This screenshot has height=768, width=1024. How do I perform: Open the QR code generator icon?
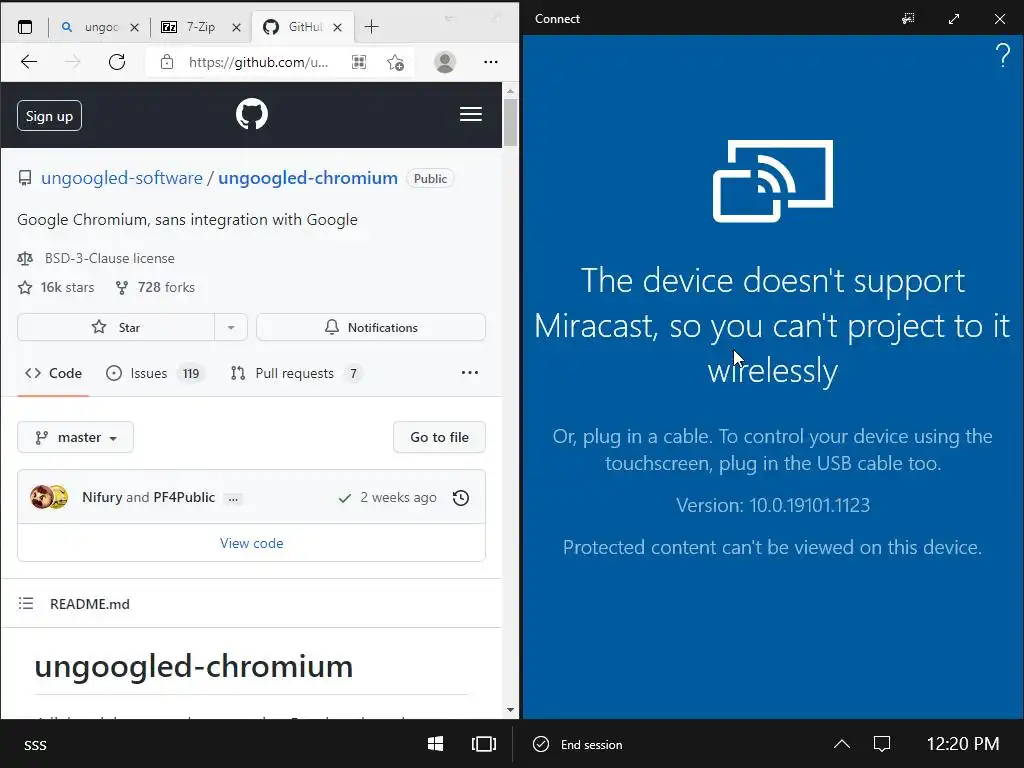coord(359,62)
